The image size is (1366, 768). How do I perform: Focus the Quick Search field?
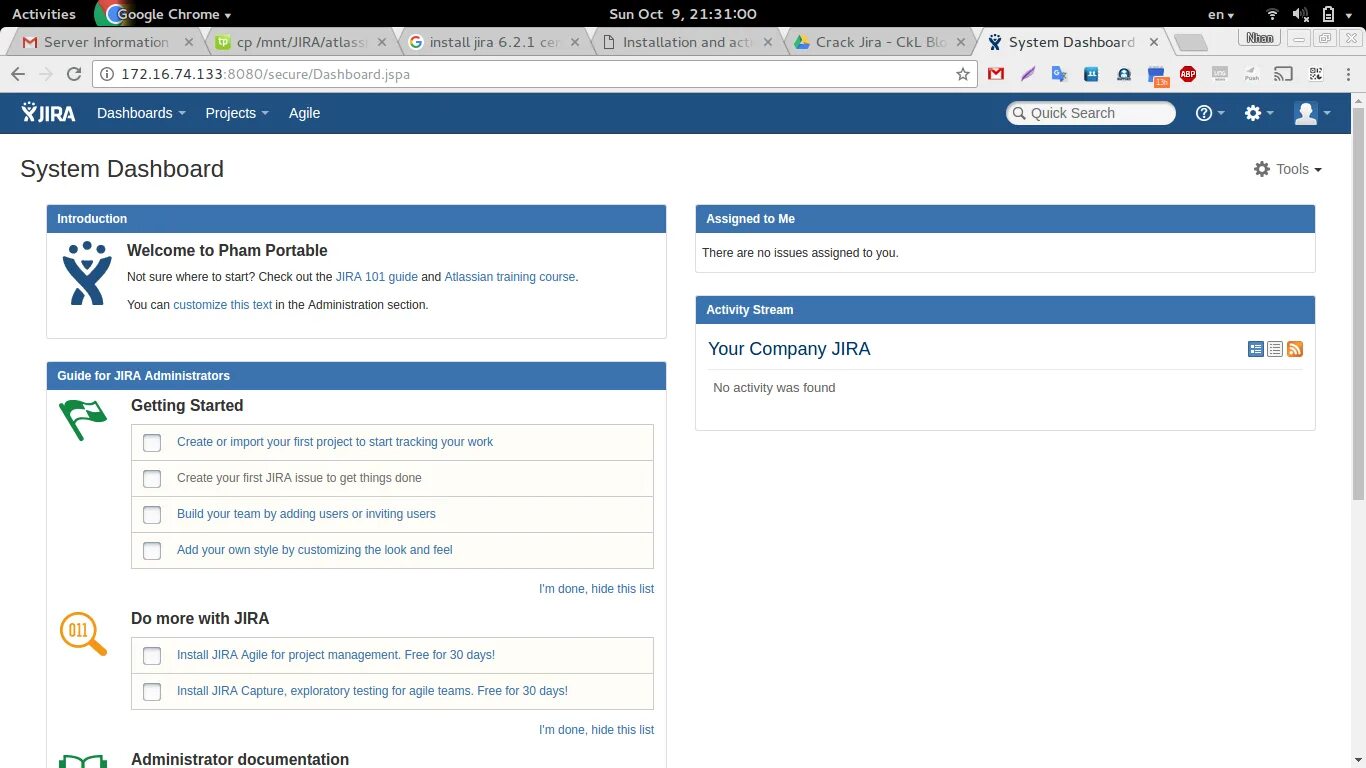coord(1091,113)
